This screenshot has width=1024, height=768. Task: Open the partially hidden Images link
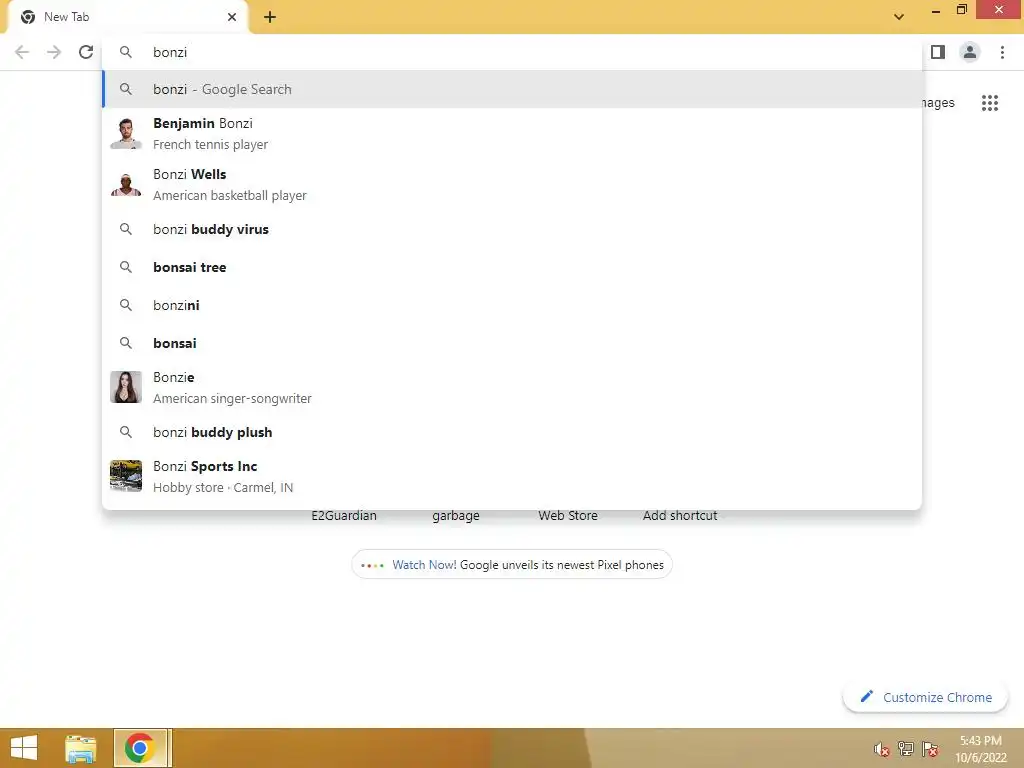coord(938,103)
